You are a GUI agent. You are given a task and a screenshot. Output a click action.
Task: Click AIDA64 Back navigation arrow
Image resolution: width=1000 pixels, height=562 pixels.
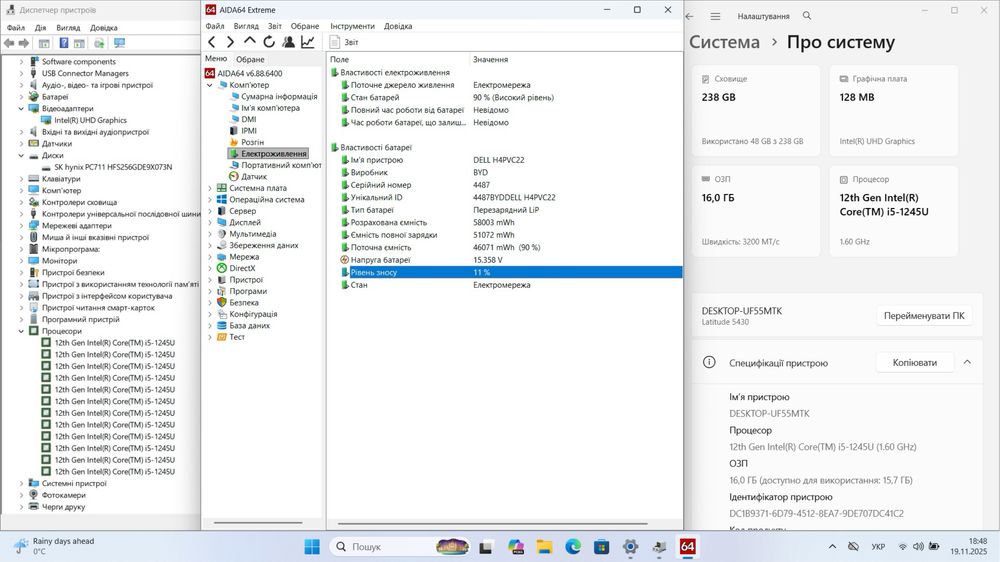tap(212, 42)
